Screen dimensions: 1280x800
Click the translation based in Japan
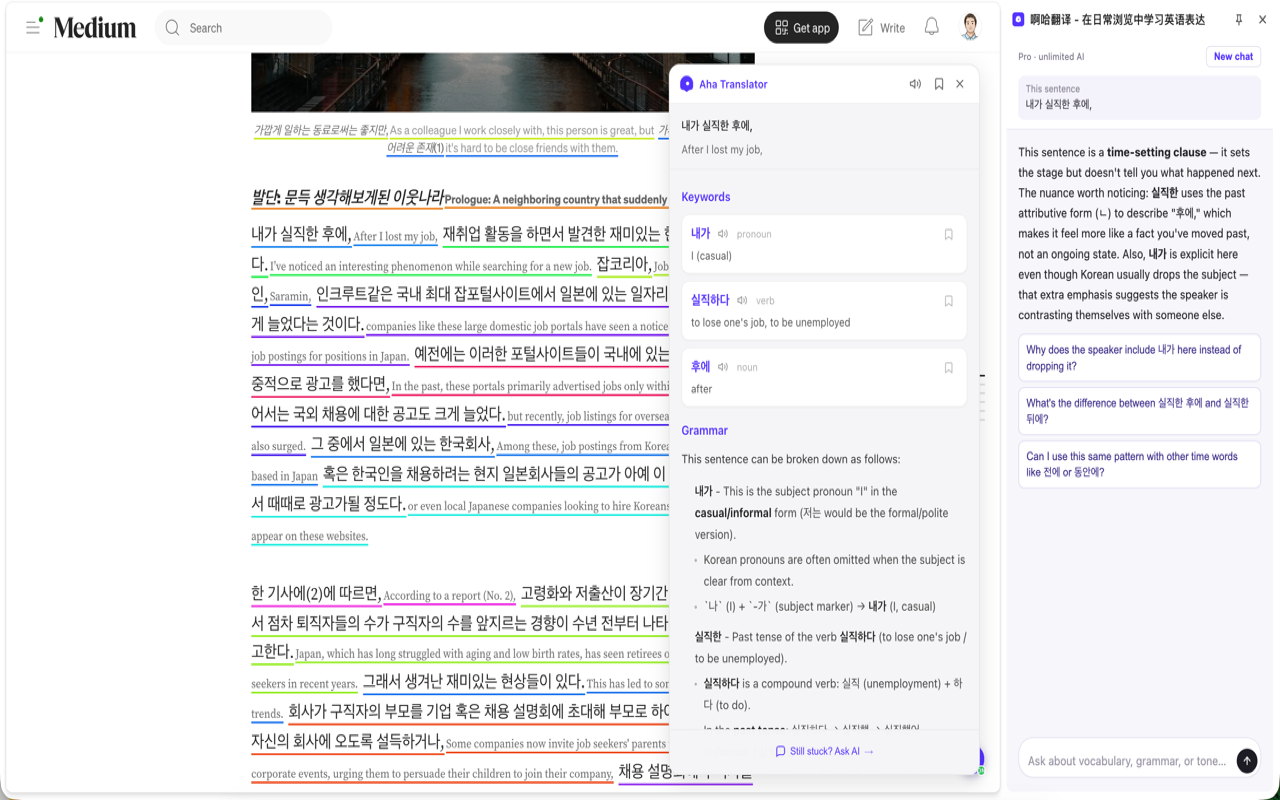[284, 476]
